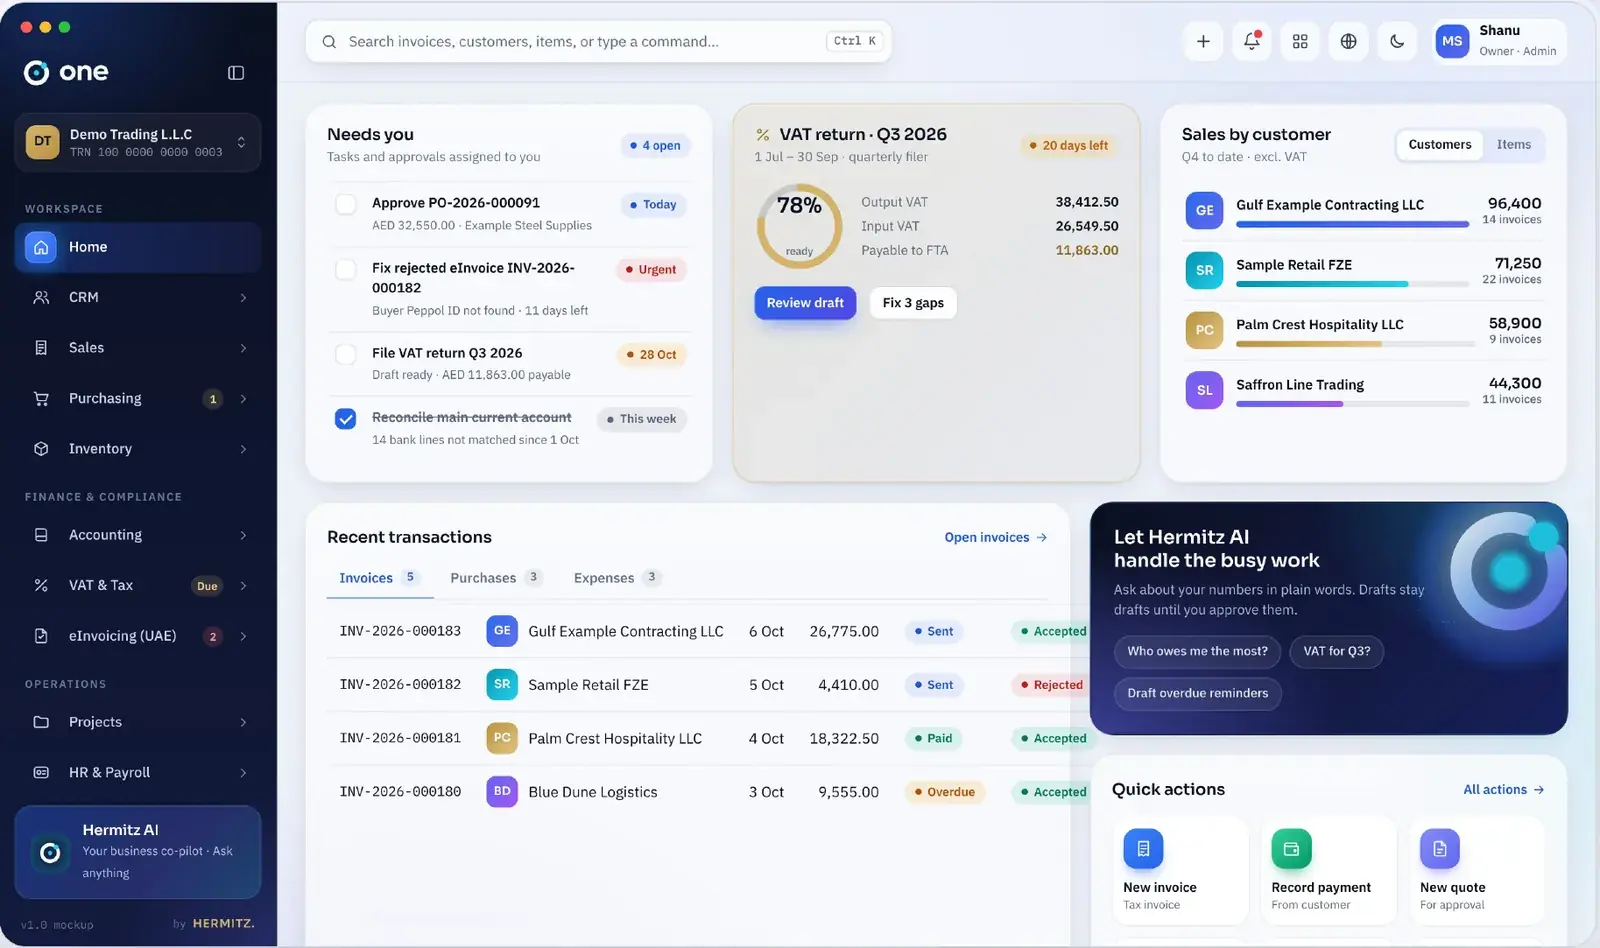
Task: Click the Home sidebar icon
Action: [x=41, y=247]
